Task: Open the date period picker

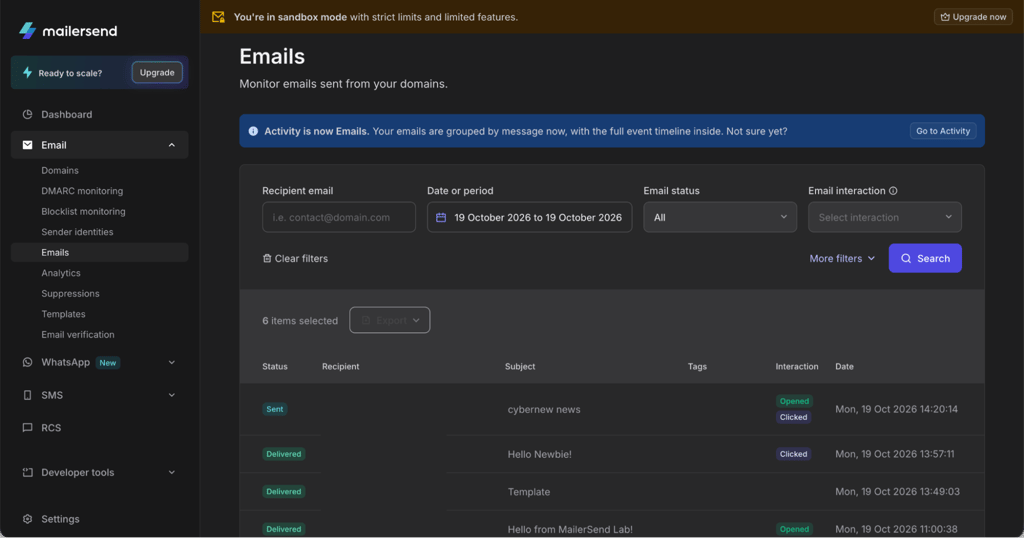Action: tap(529, 217)
